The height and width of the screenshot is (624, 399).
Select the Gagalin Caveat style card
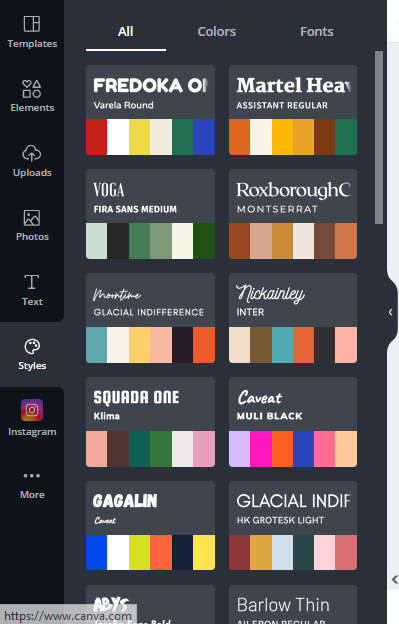(x=150, y=526)
